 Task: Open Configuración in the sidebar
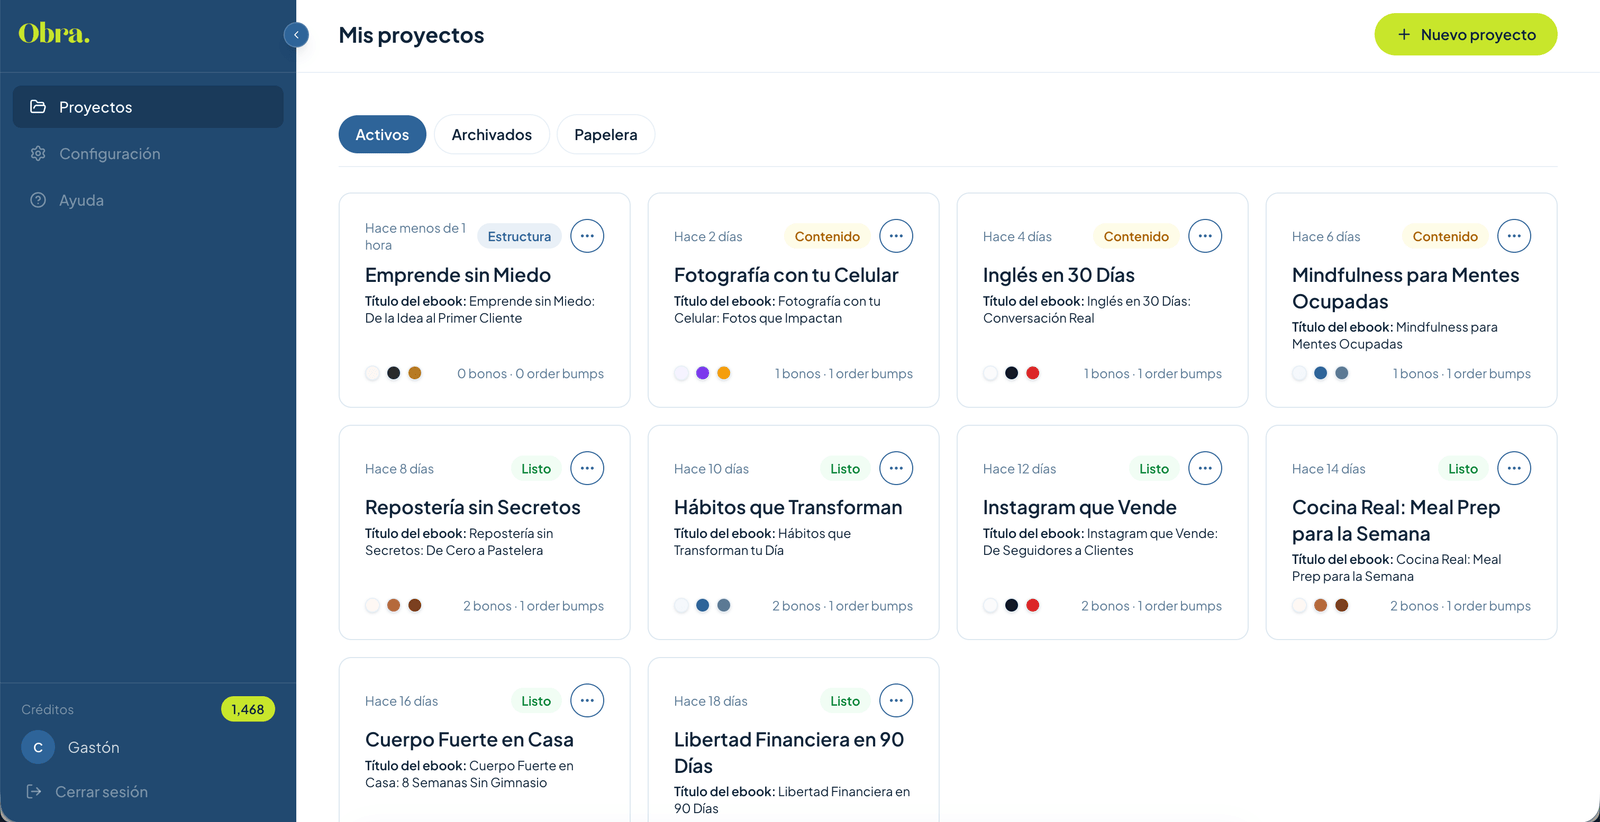(148, 153)
